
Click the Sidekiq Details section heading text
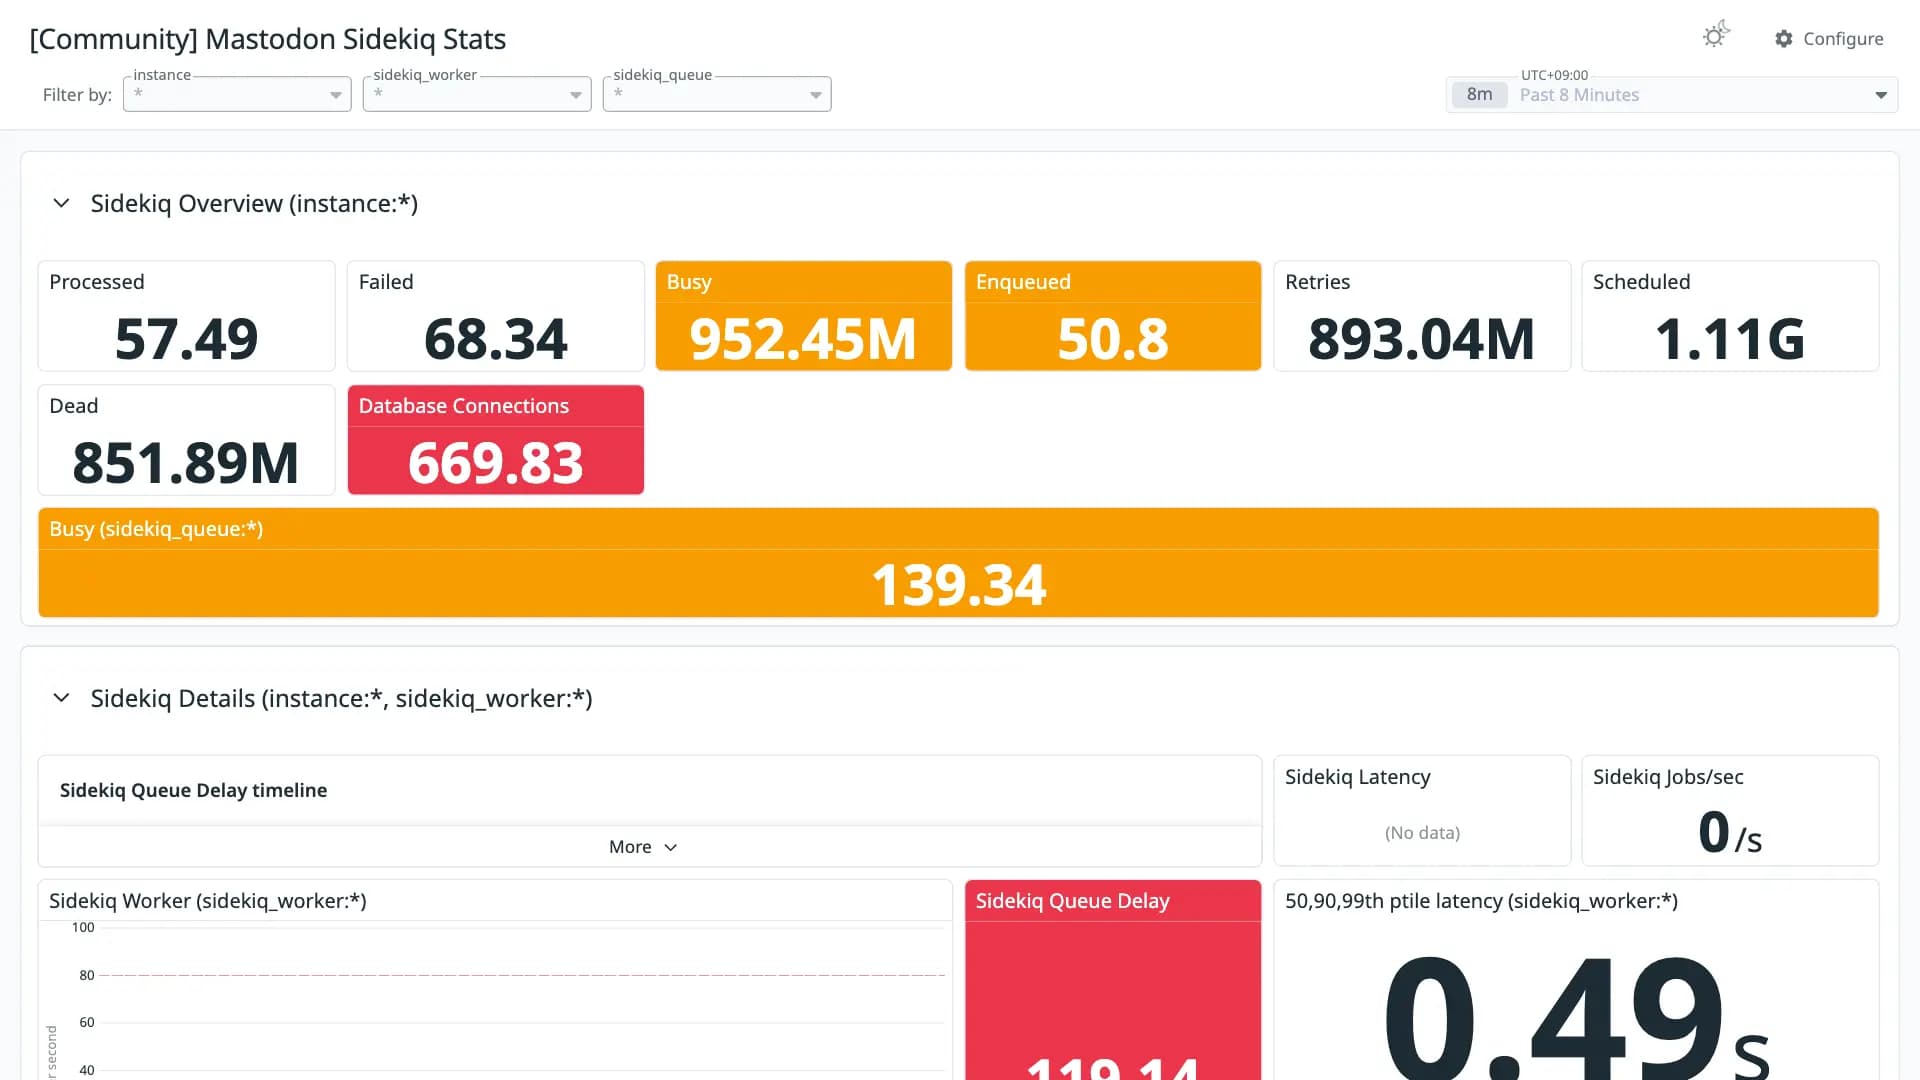341,698
